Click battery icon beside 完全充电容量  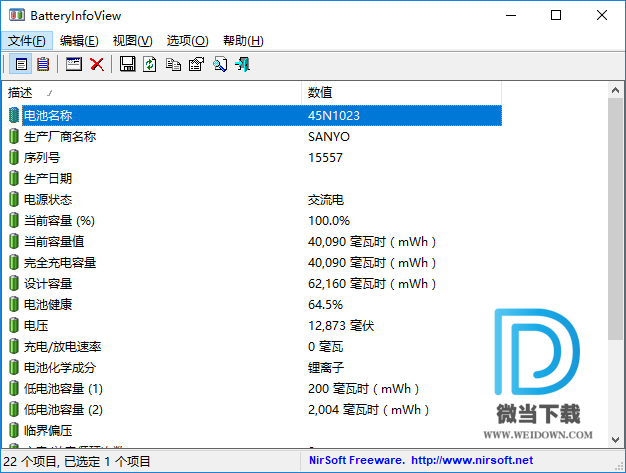14,262
